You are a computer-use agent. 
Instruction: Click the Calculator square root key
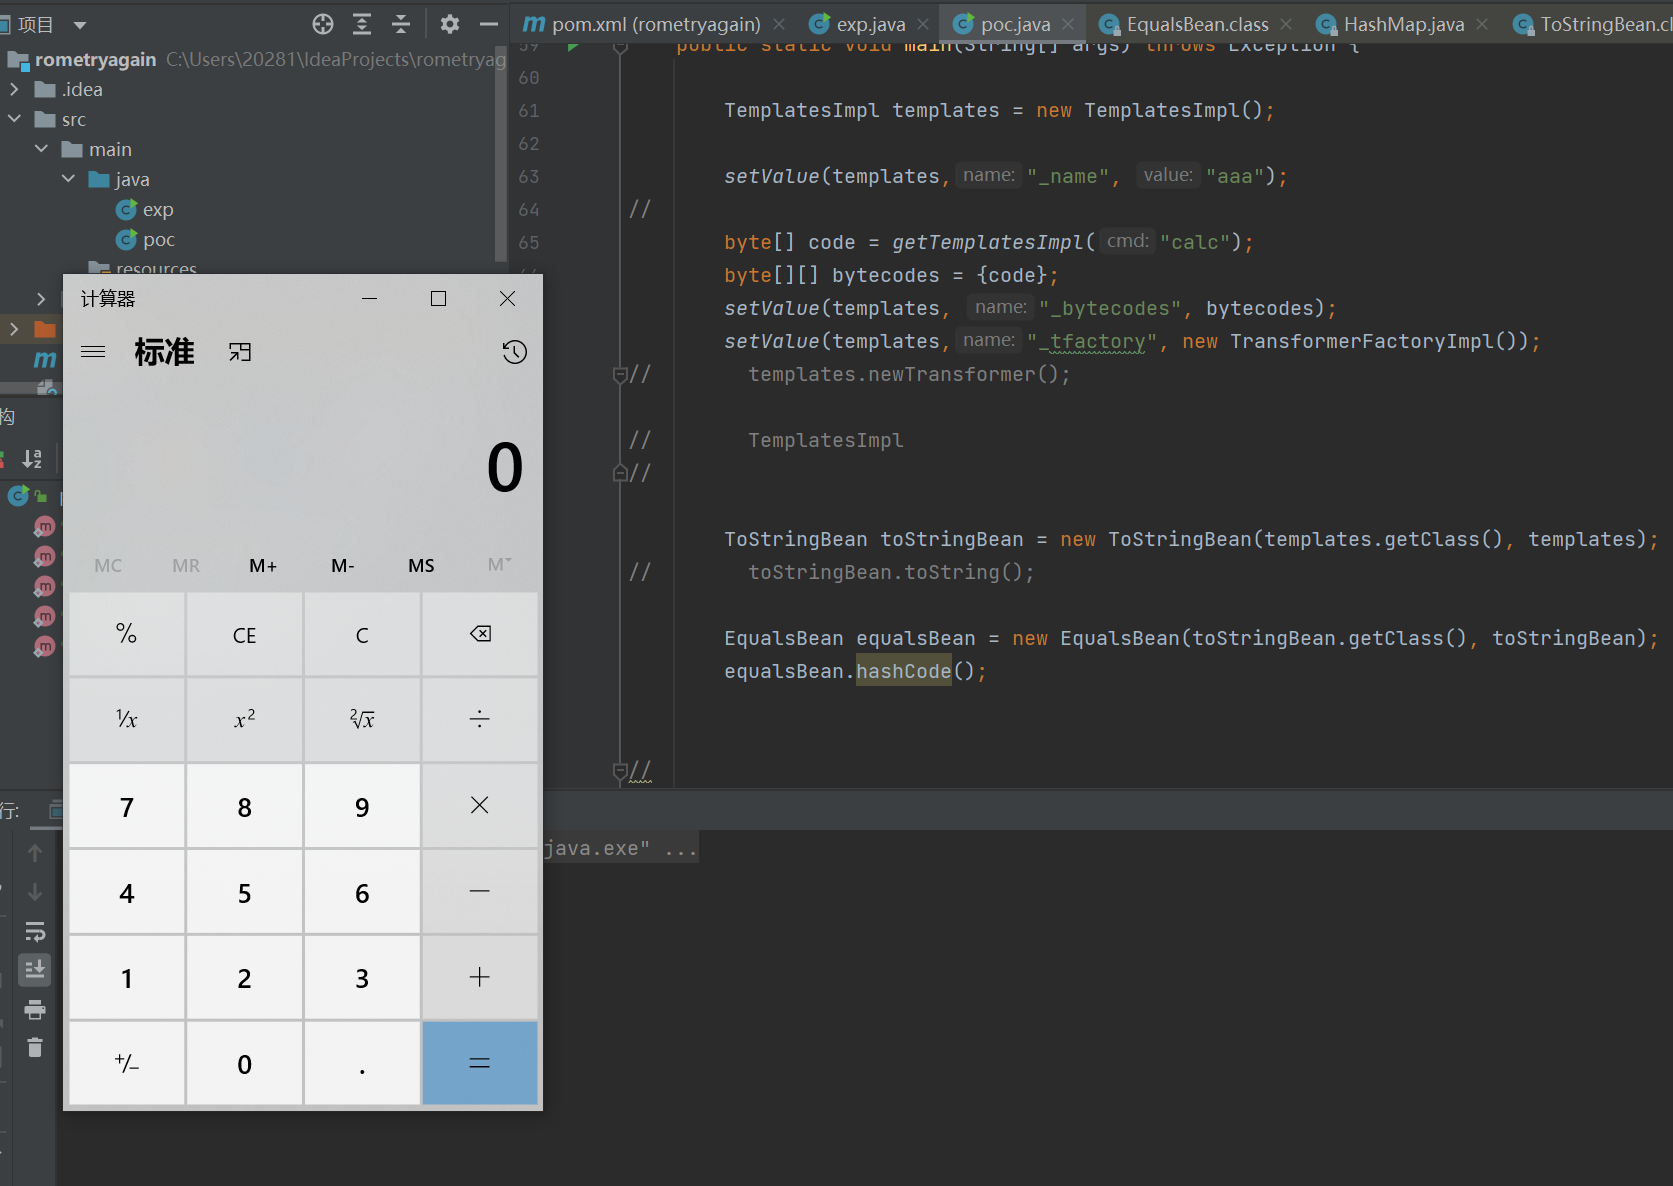coord(362,719)
